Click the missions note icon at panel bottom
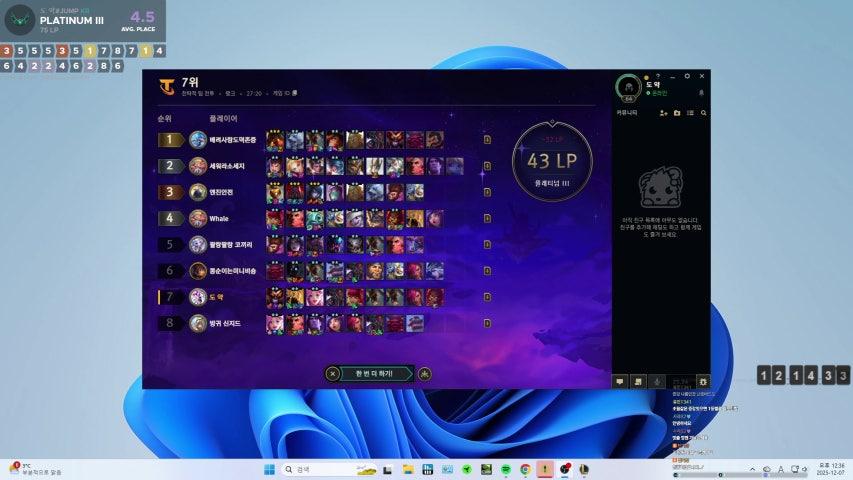 pos(638,381)
